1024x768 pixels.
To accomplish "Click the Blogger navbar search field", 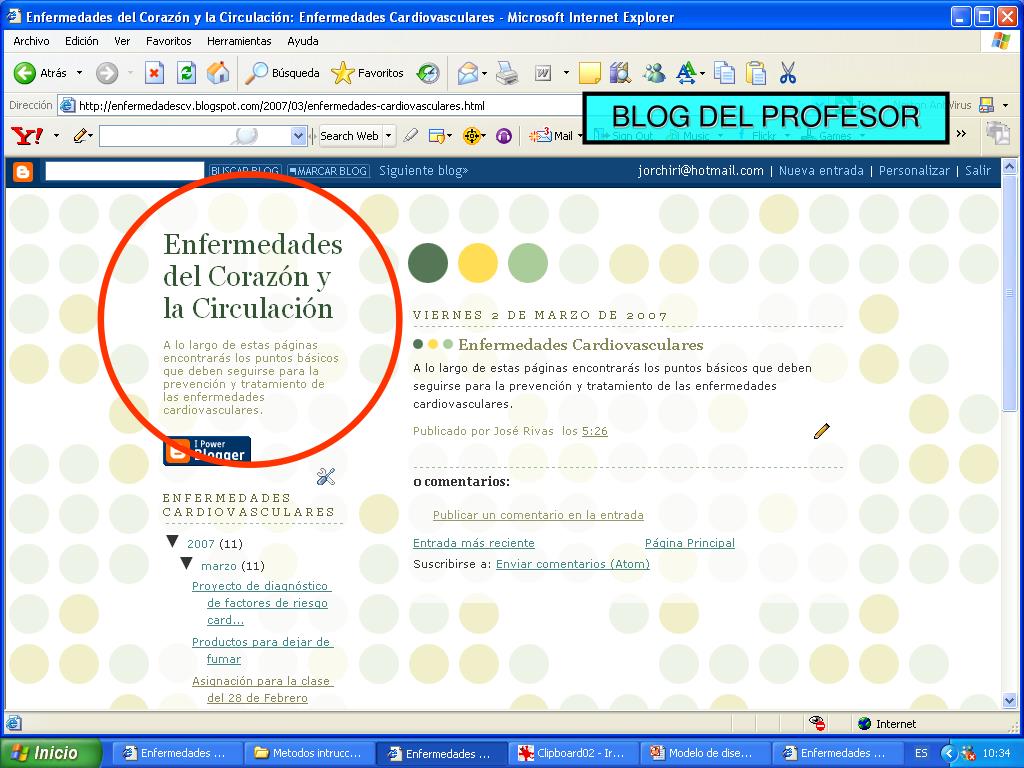I will click(x=125, y=170).
